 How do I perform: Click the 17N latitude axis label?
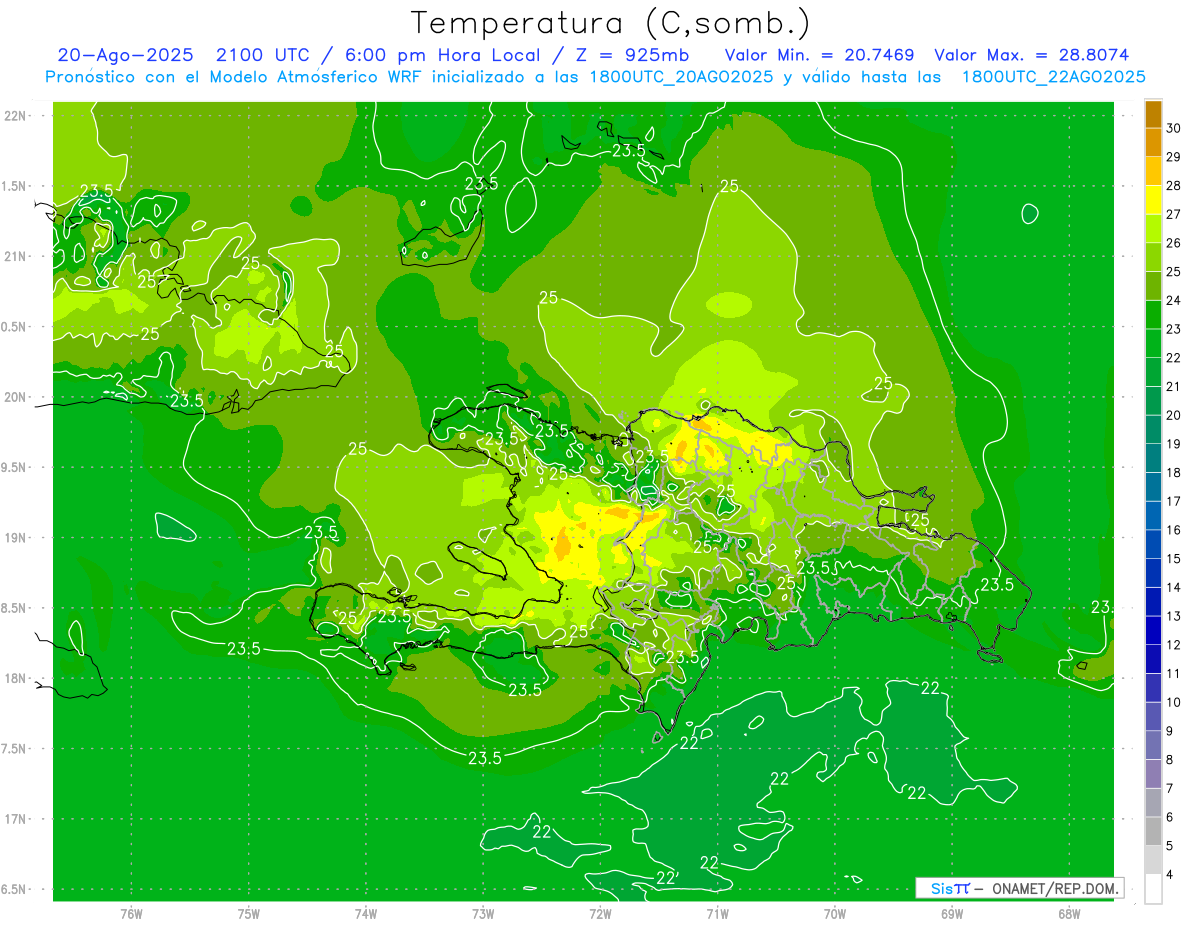click(x=16, y=819)
